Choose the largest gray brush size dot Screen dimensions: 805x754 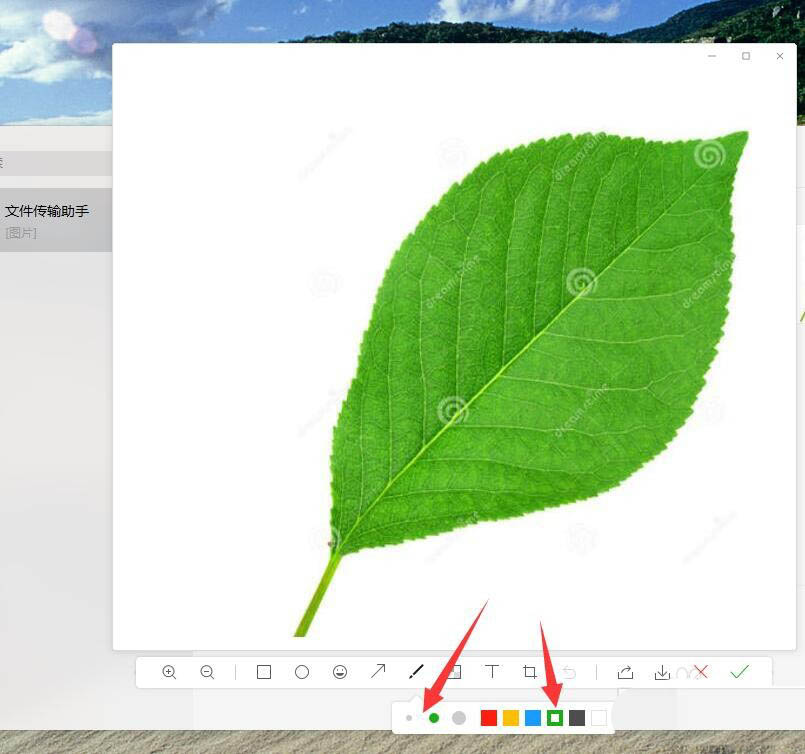459,718
